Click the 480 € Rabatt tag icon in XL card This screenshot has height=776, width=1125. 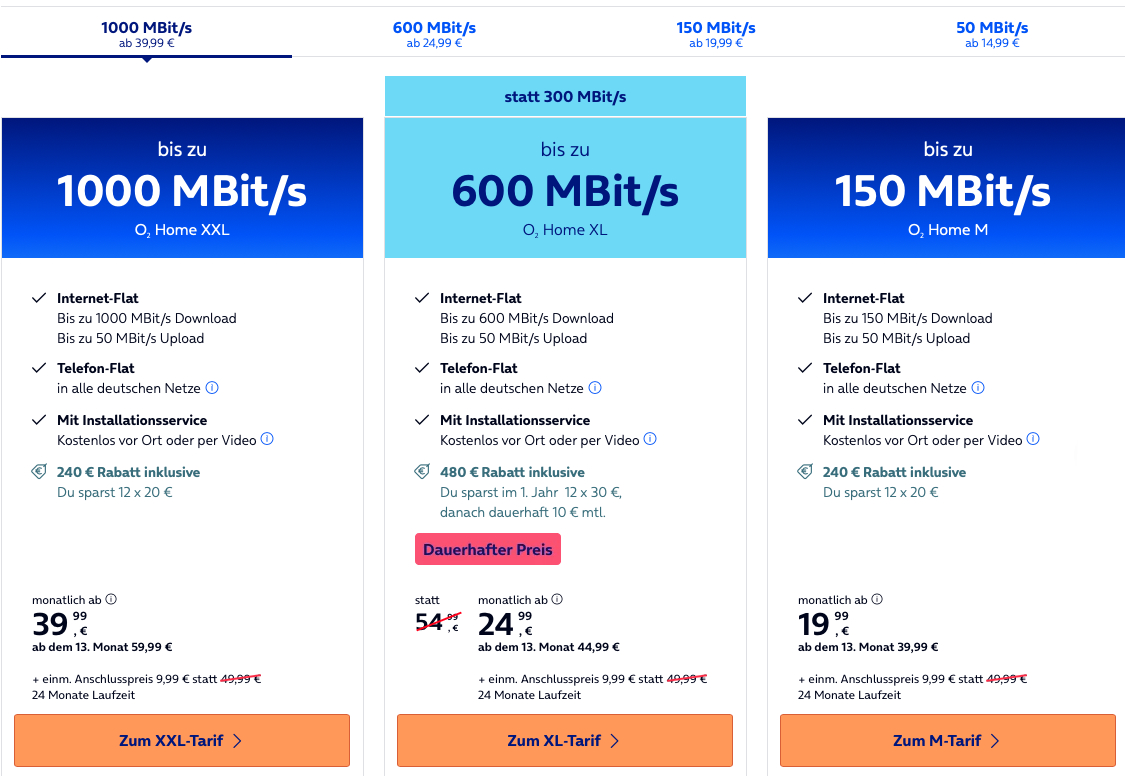click(x=423, y=472)
